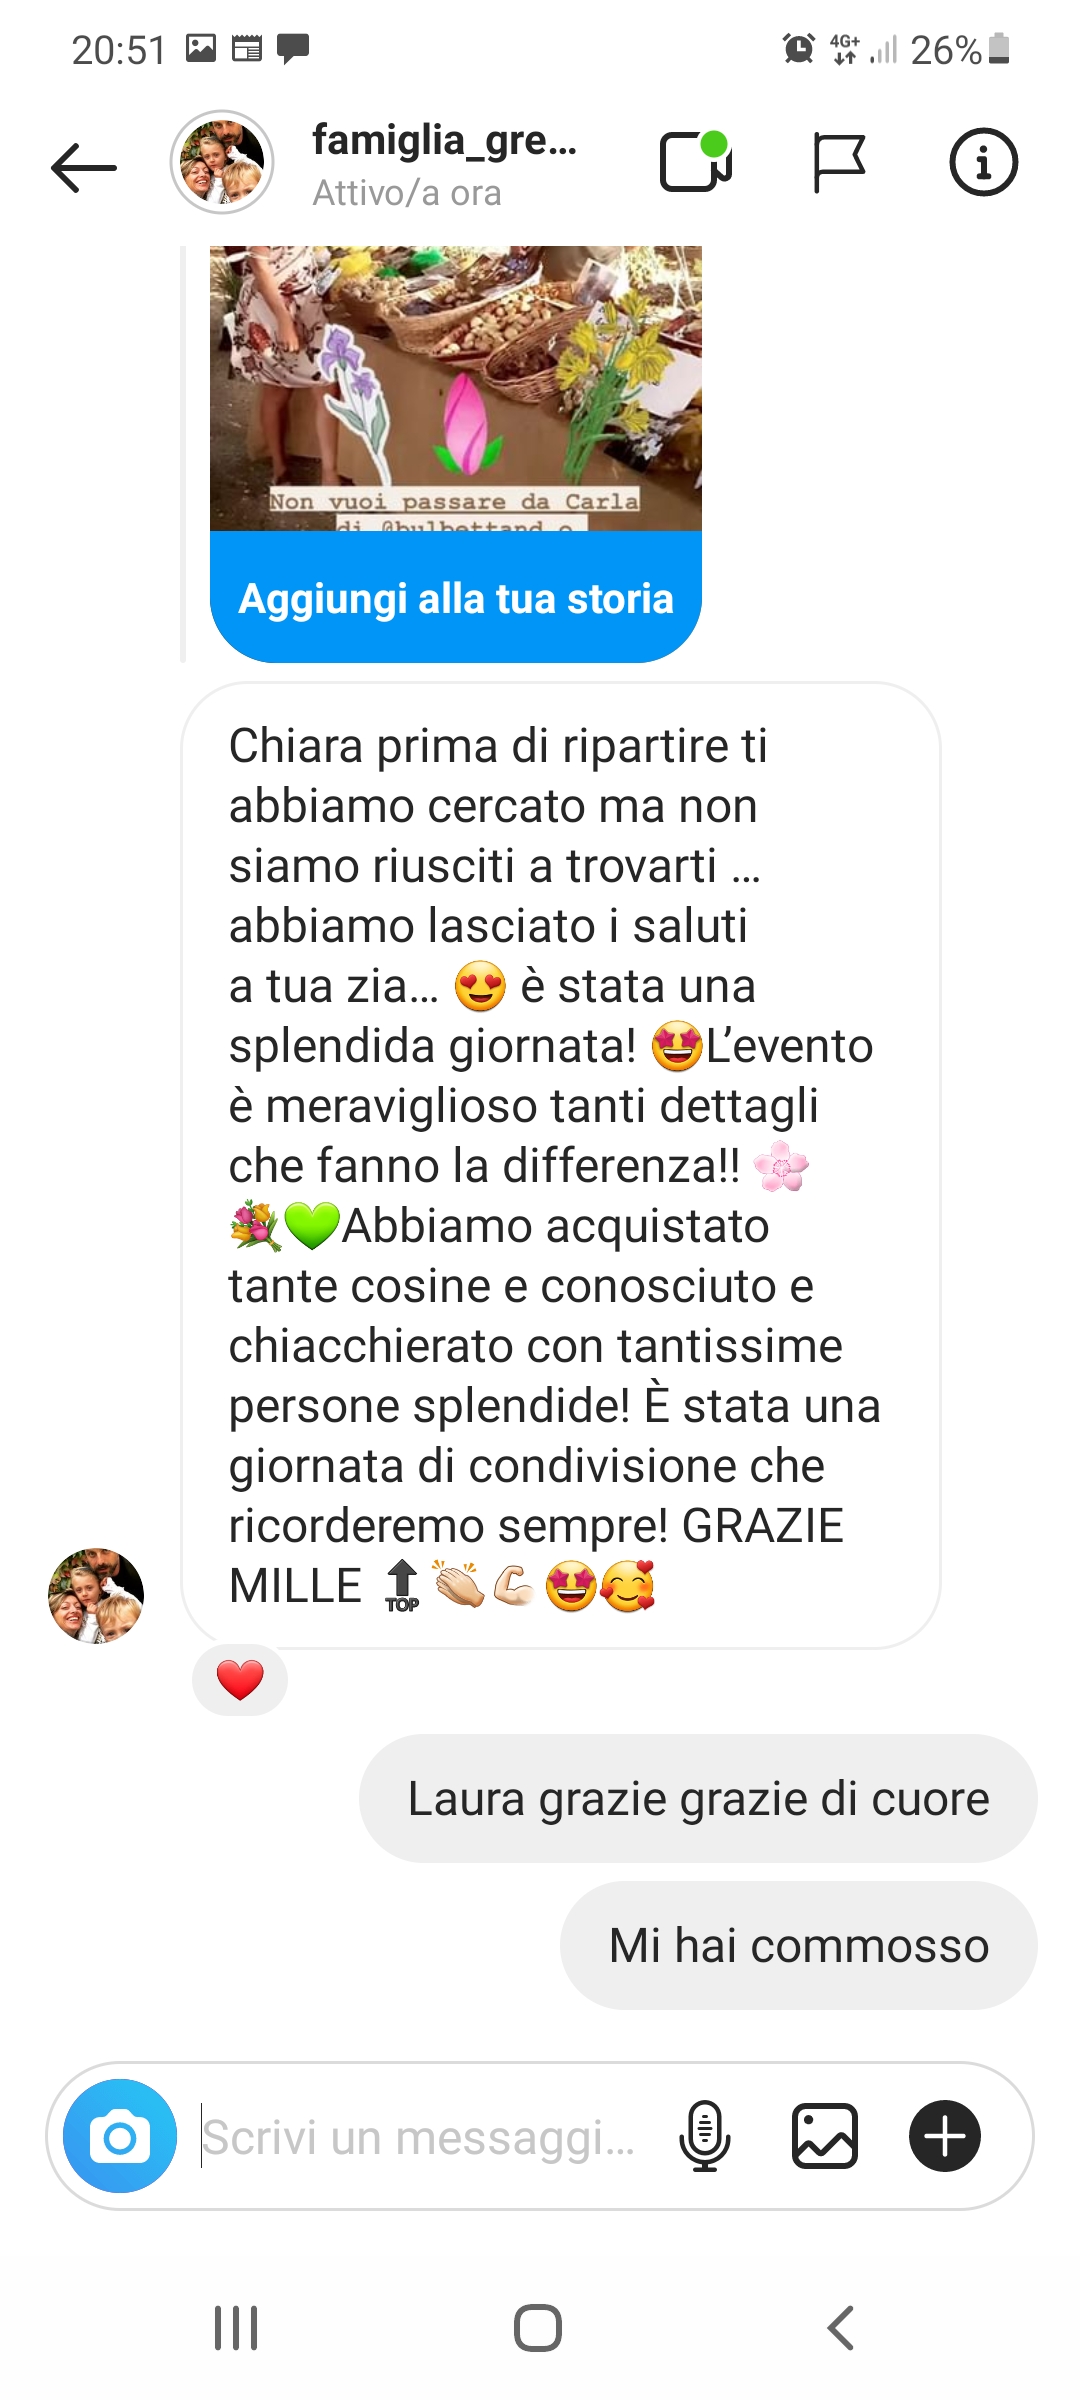
Task: Tap the red heart reaction under the message
Action: (240, 1680)
